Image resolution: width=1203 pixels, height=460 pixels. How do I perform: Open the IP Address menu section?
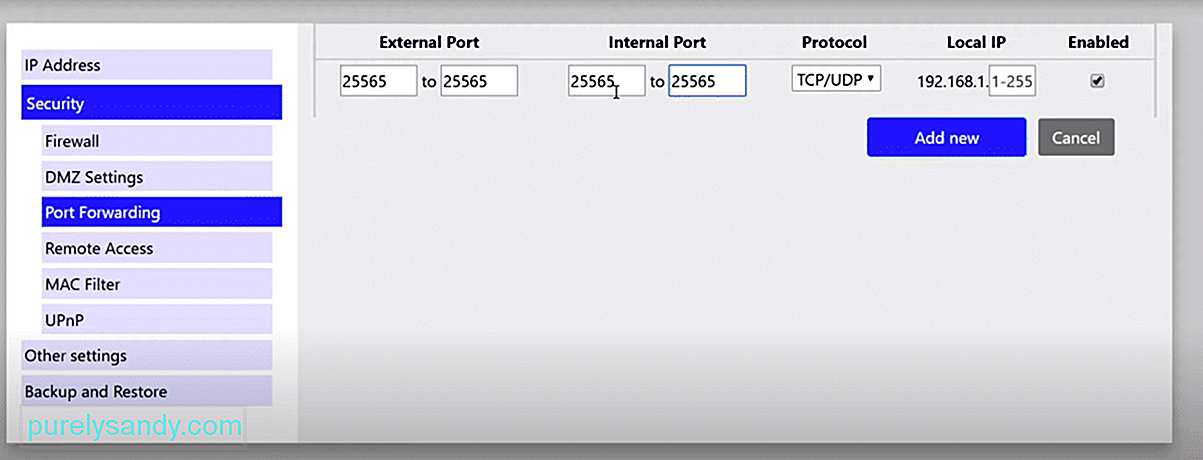click(x=147, y=65)
